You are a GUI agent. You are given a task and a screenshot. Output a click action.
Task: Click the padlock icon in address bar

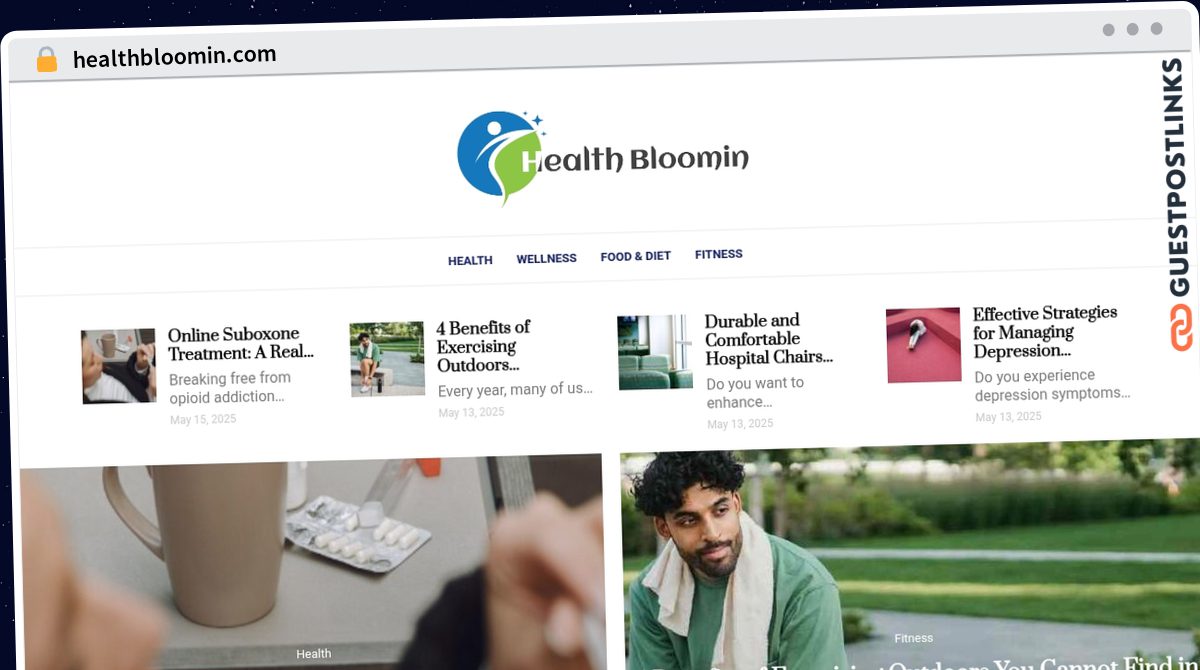[x=47, y=59]
